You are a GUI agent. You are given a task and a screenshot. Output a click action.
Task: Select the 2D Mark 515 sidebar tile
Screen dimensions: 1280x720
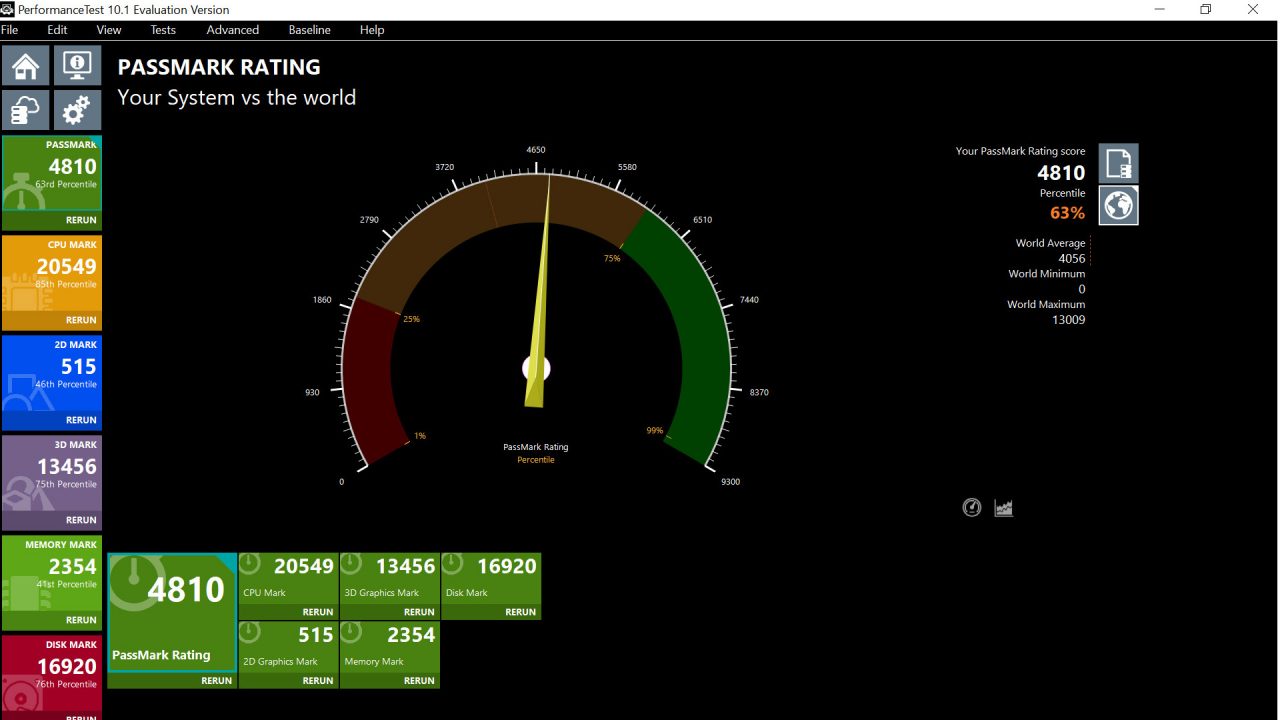(52, 382)
